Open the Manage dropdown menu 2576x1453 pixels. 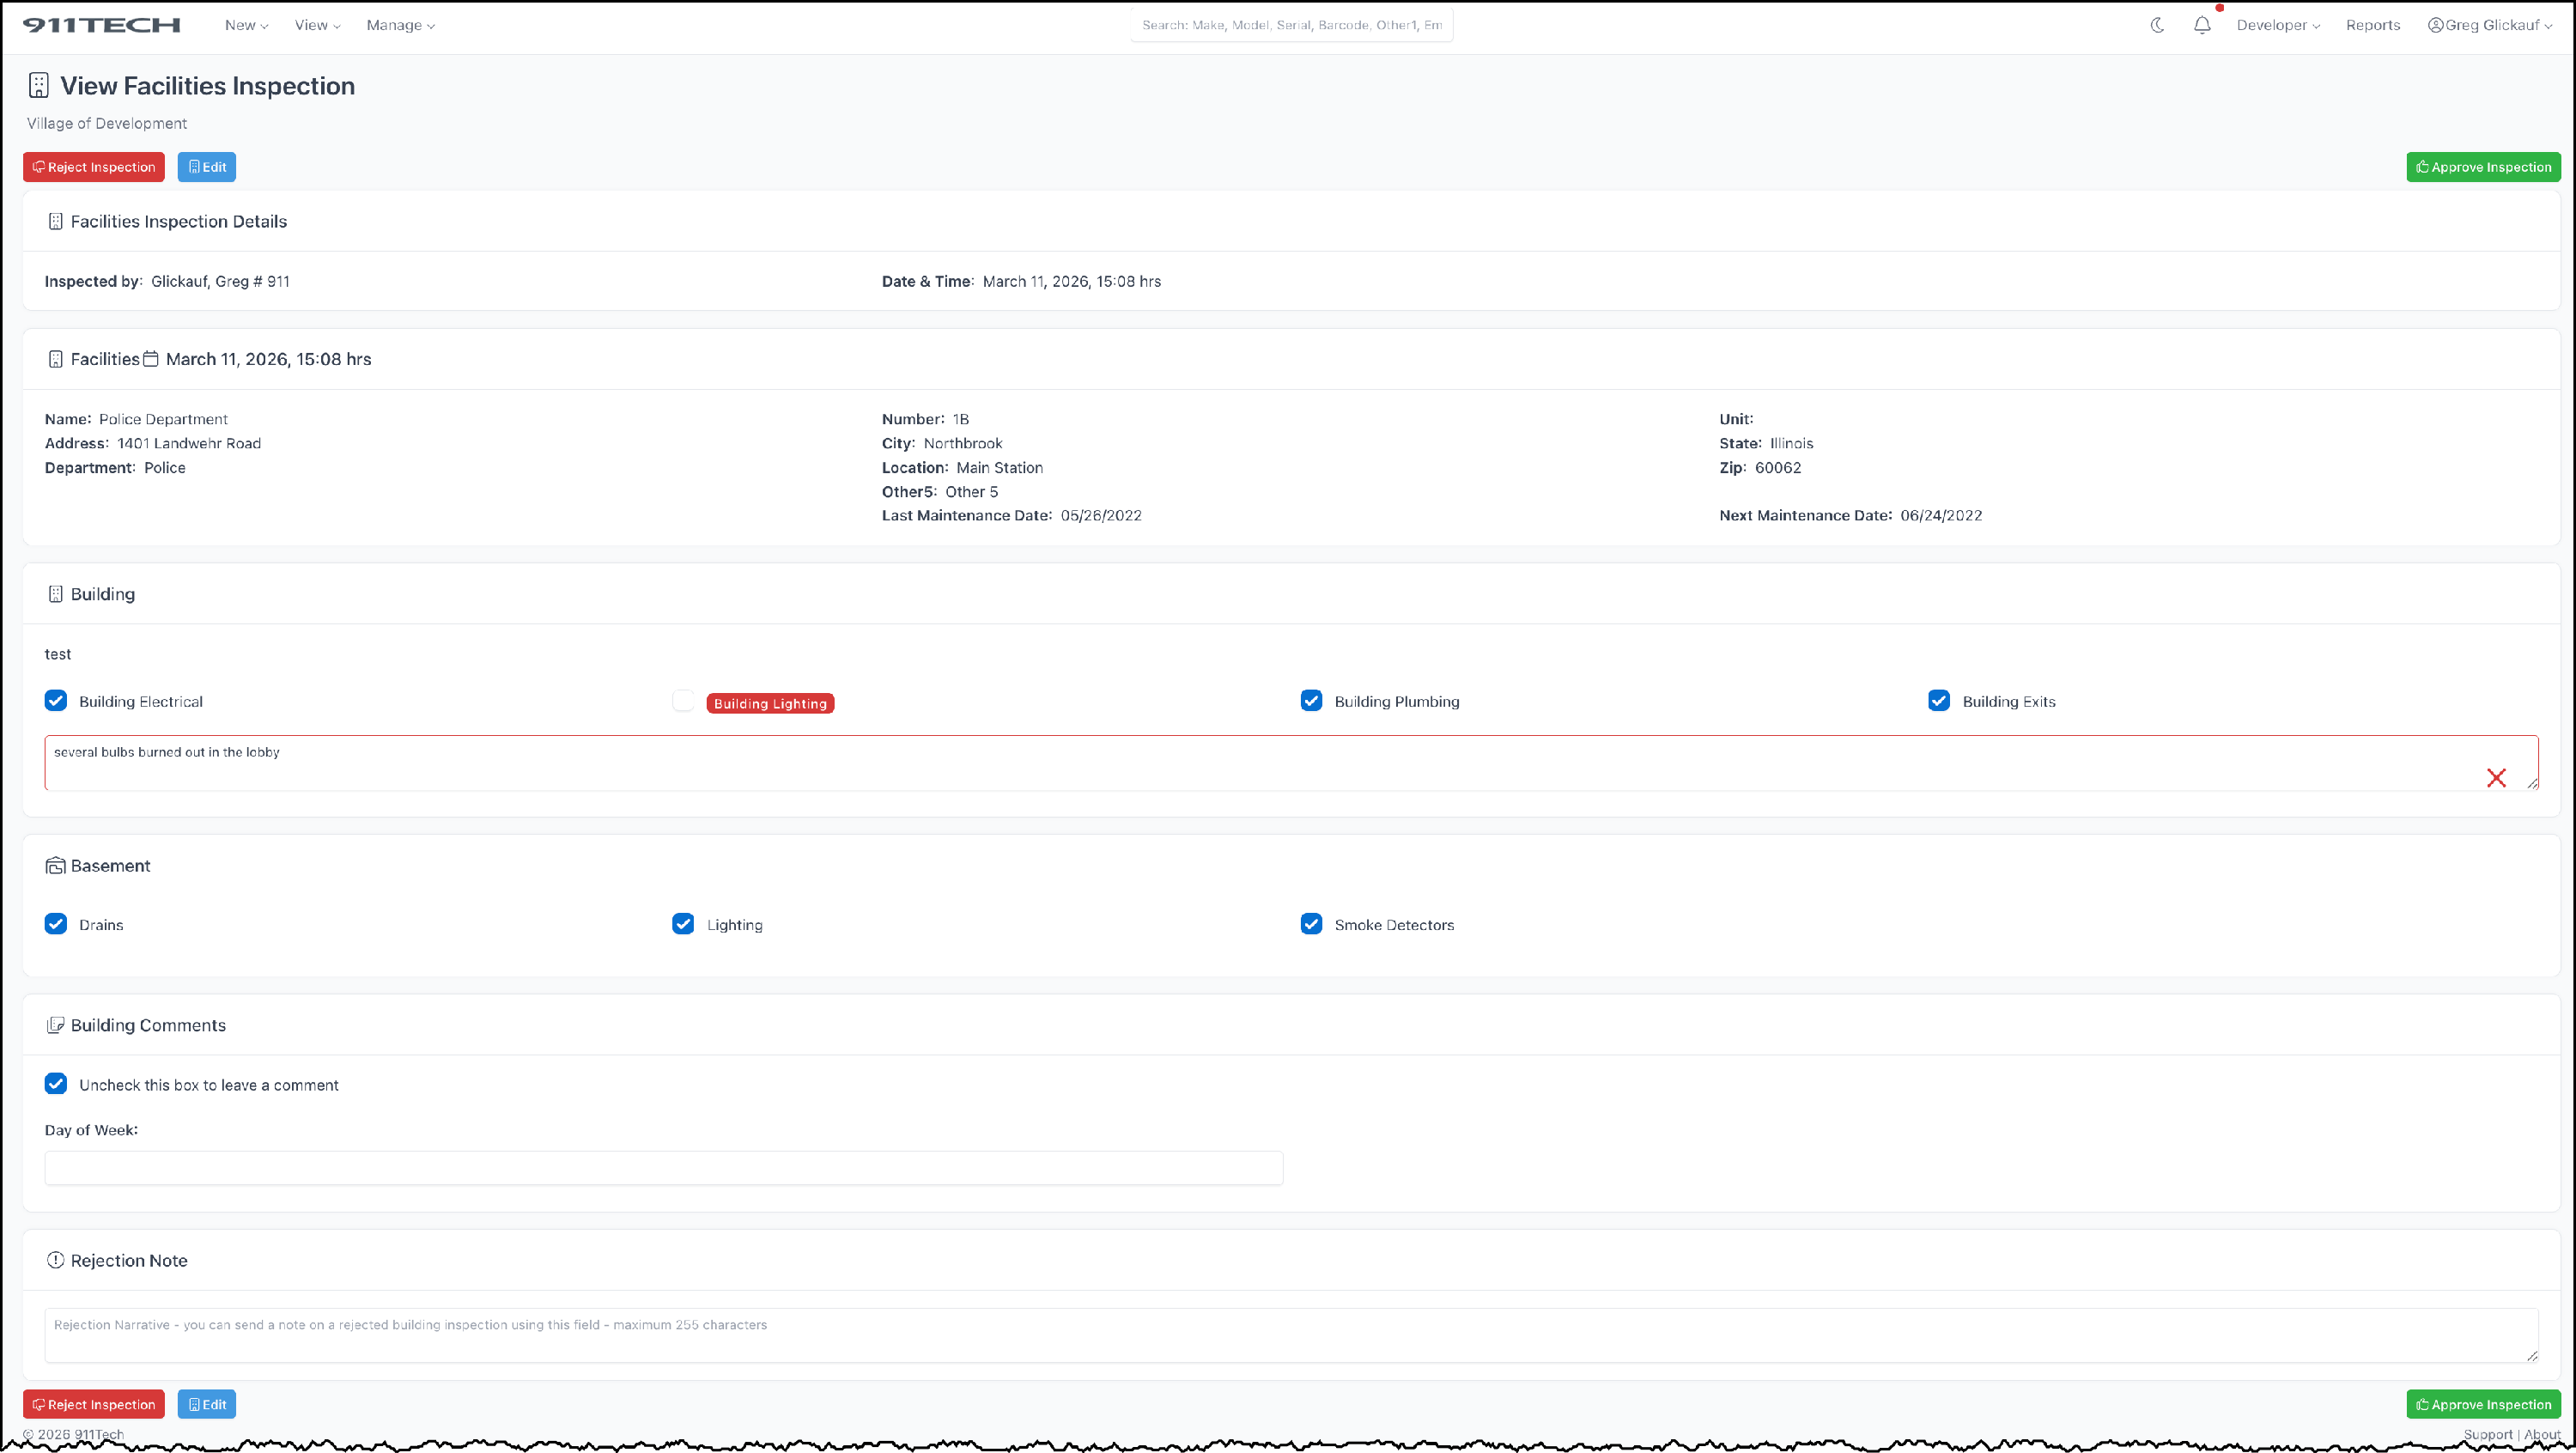click(400, 25)
